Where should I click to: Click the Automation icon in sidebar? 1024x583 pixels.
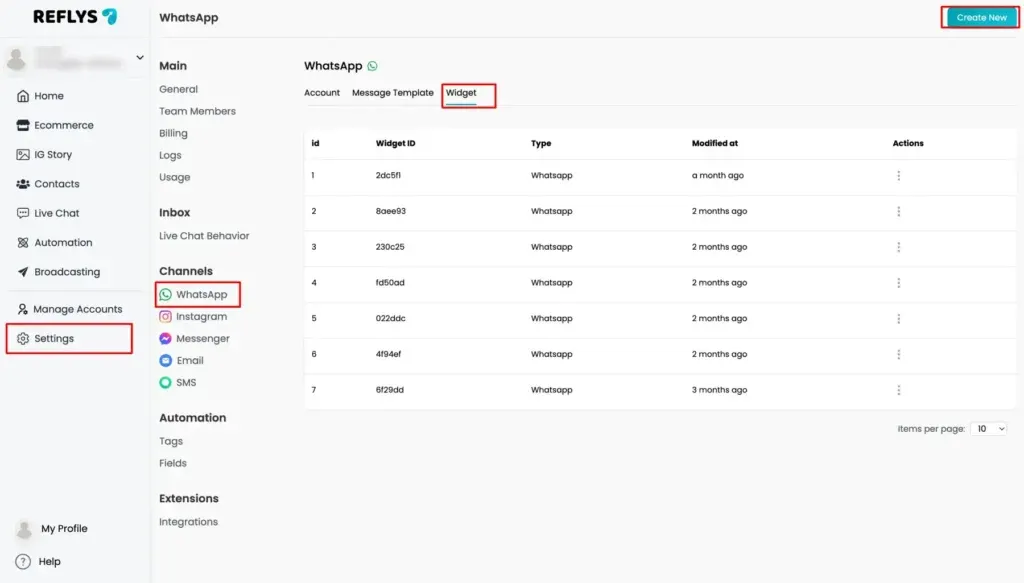23,243
